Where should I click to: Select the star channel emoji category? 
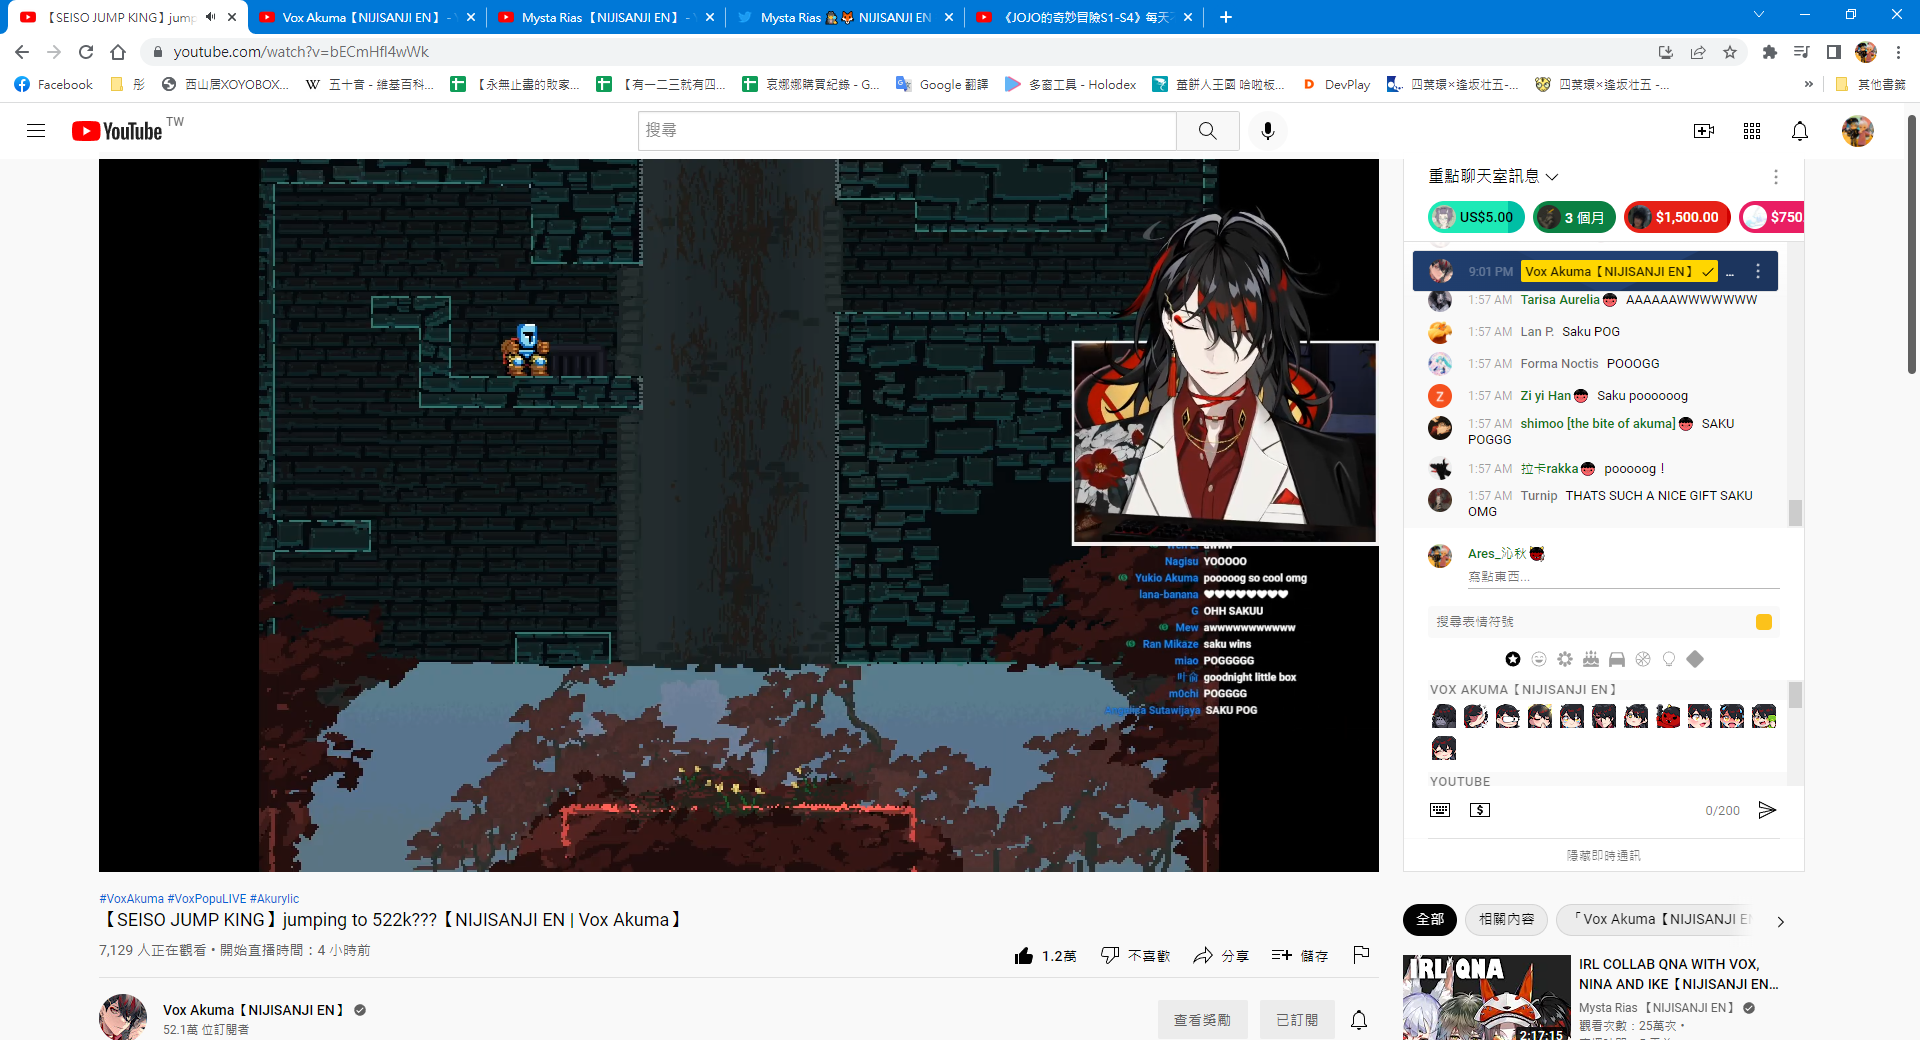tap(1513, 659)
